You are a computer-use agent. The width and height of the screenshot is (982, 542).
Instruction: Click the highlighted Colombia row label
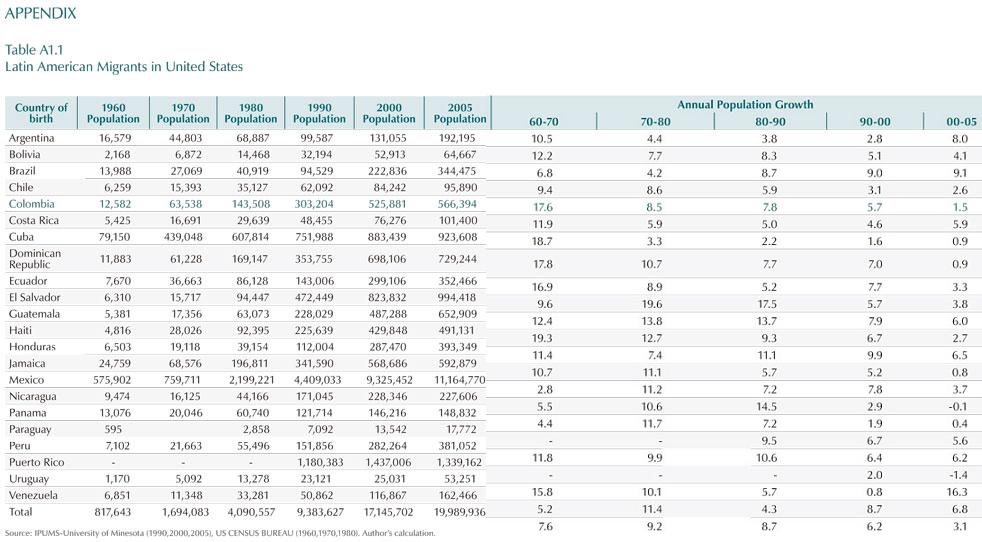(x=32, y=204)
